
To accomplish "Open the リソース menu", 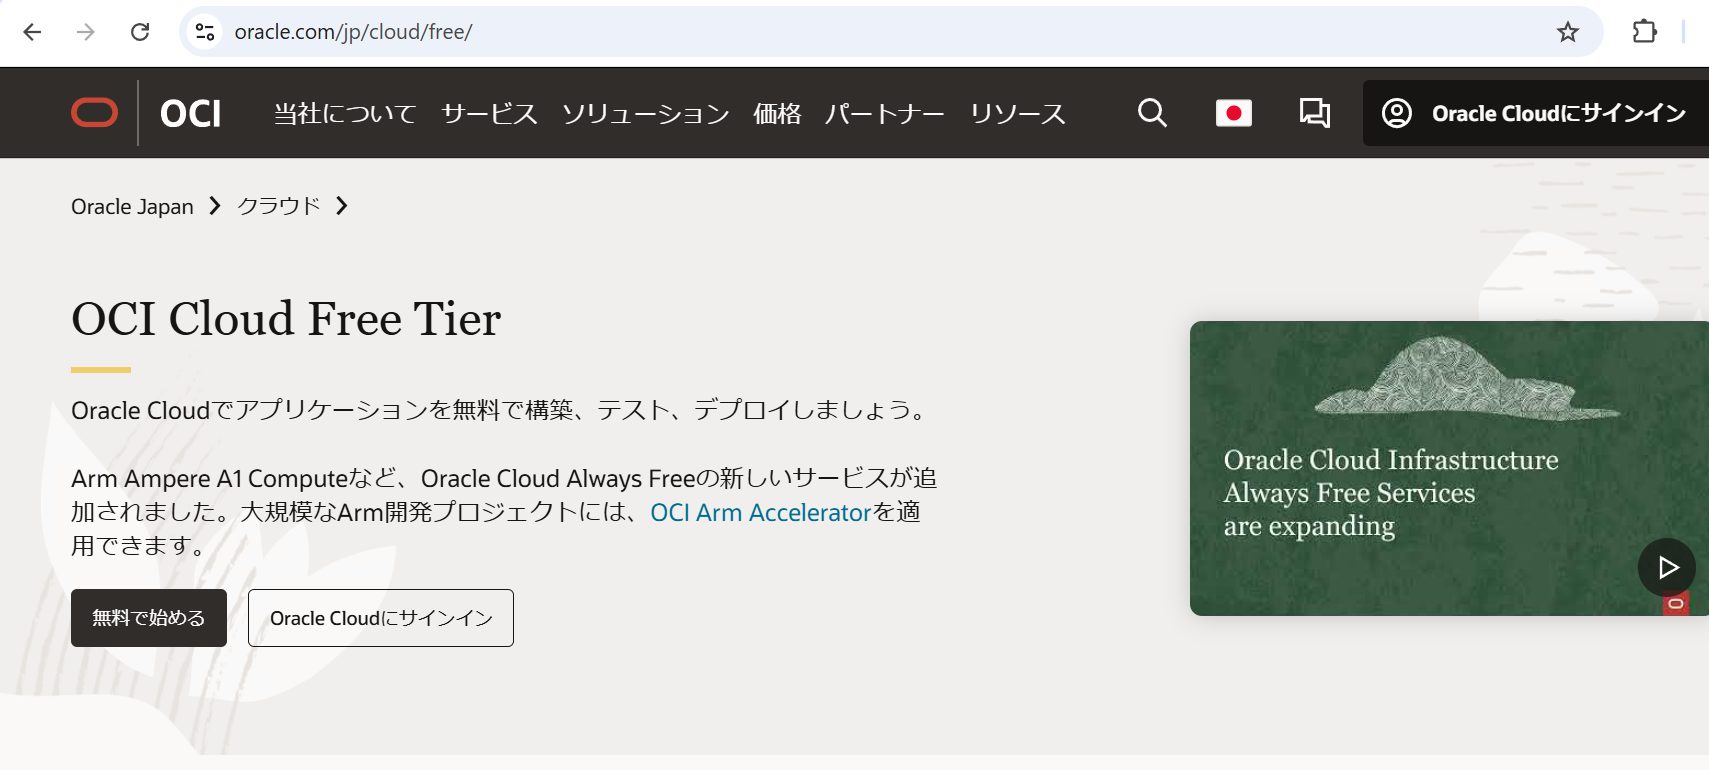I will pos(1017,114).
